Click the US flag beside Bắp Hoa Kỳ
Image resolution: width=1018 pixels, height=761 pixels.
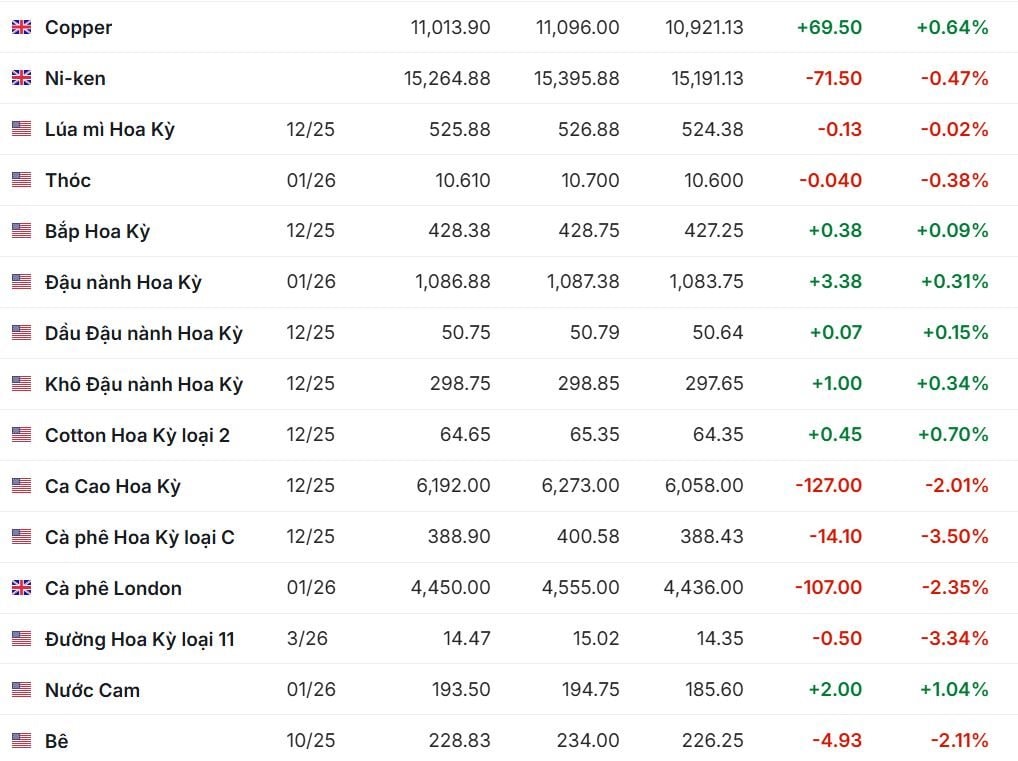[x=21, y=231]
